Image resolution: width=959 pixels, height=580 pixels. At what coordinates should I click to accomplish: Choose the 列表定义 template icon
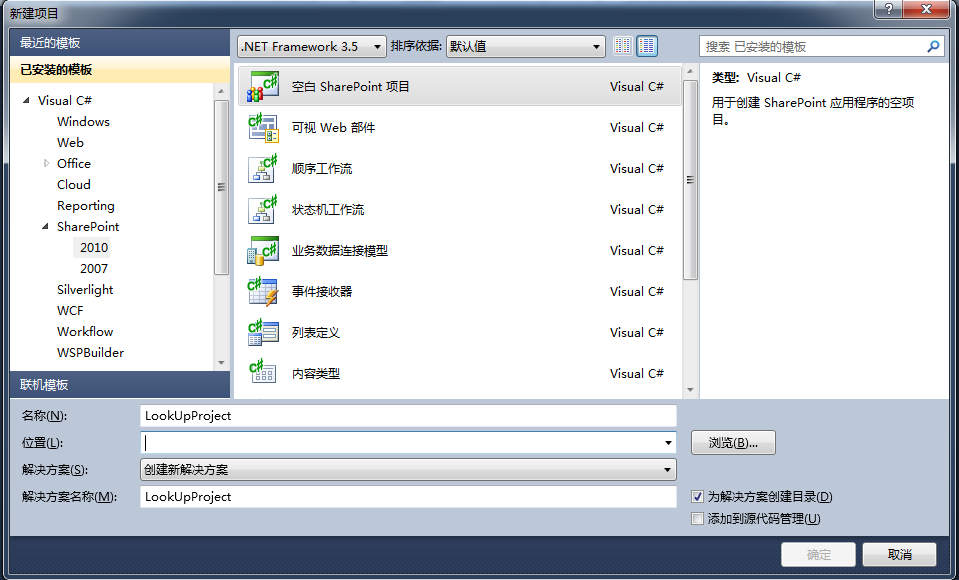click(x=263, y=332)
